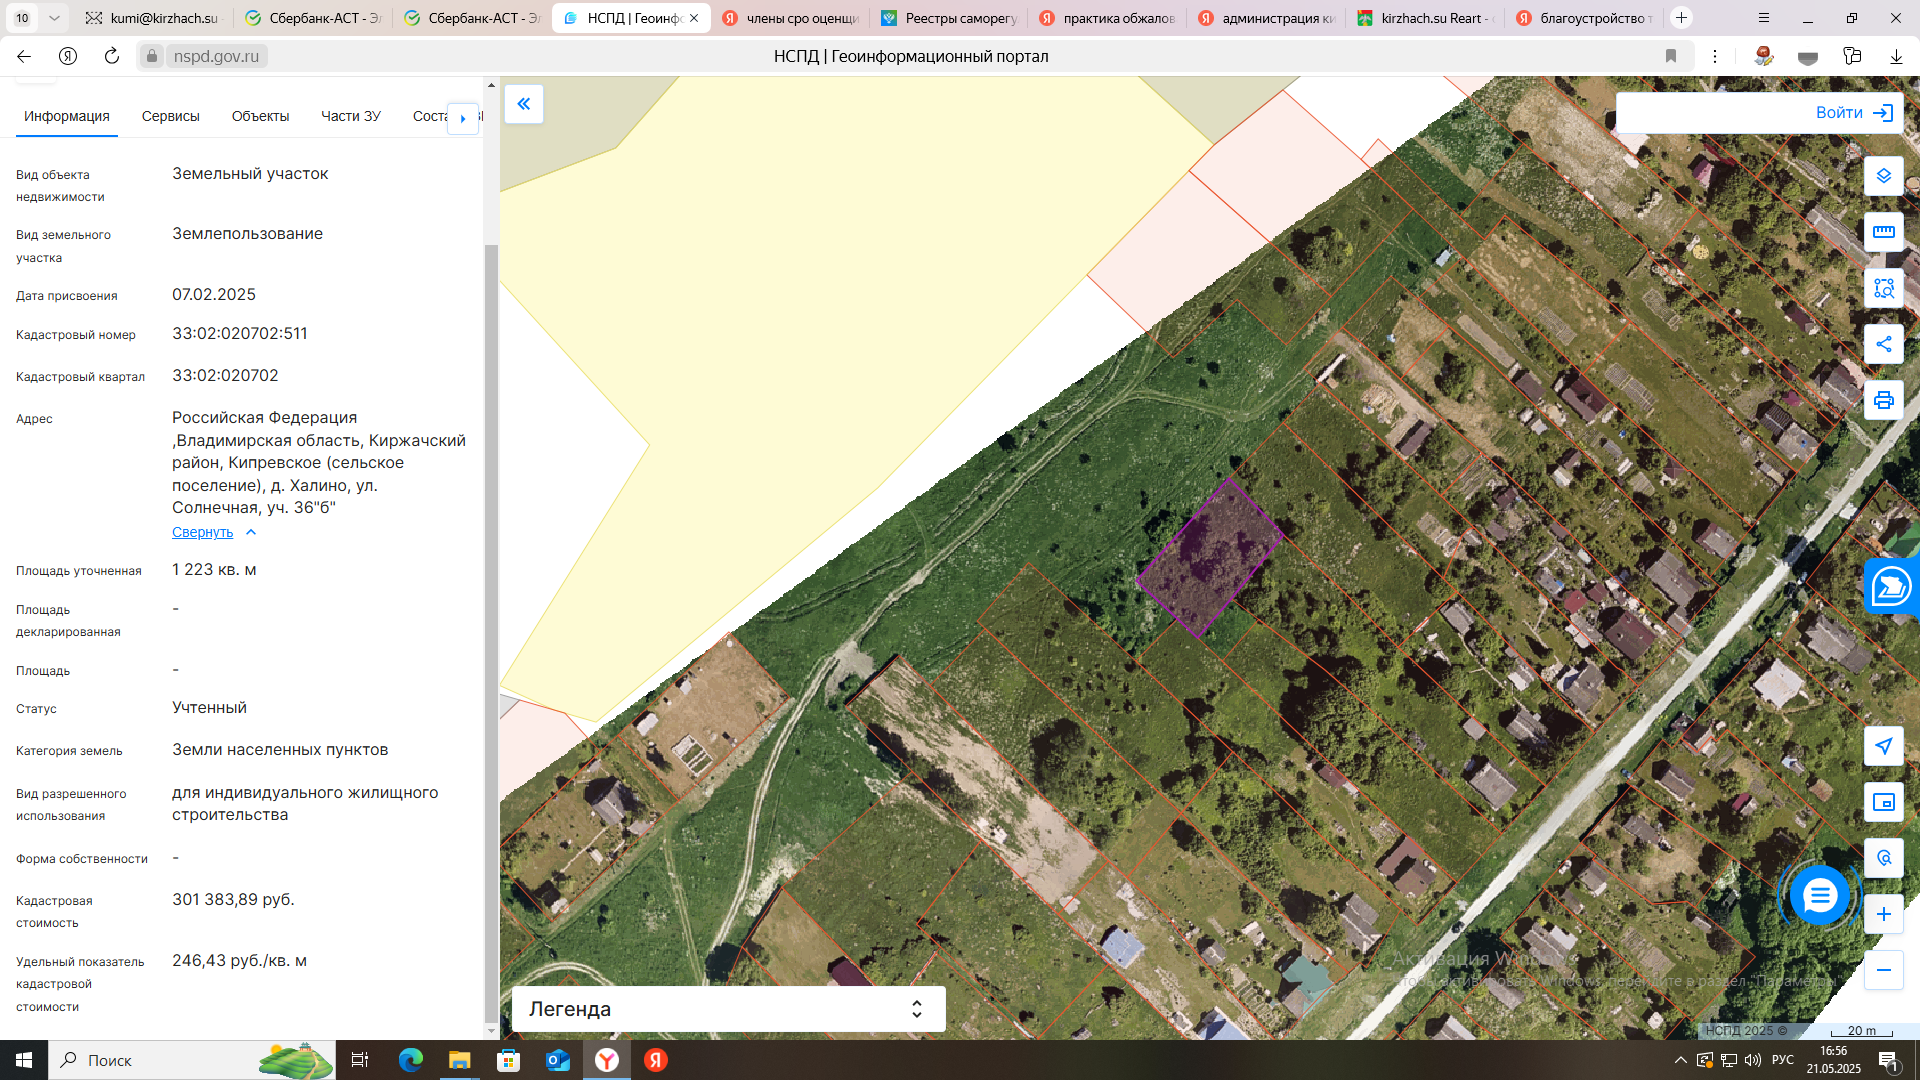Screen dimensions: 1920x1080
Task: Select the ruler measurement tool
Action: (1883, 232)
